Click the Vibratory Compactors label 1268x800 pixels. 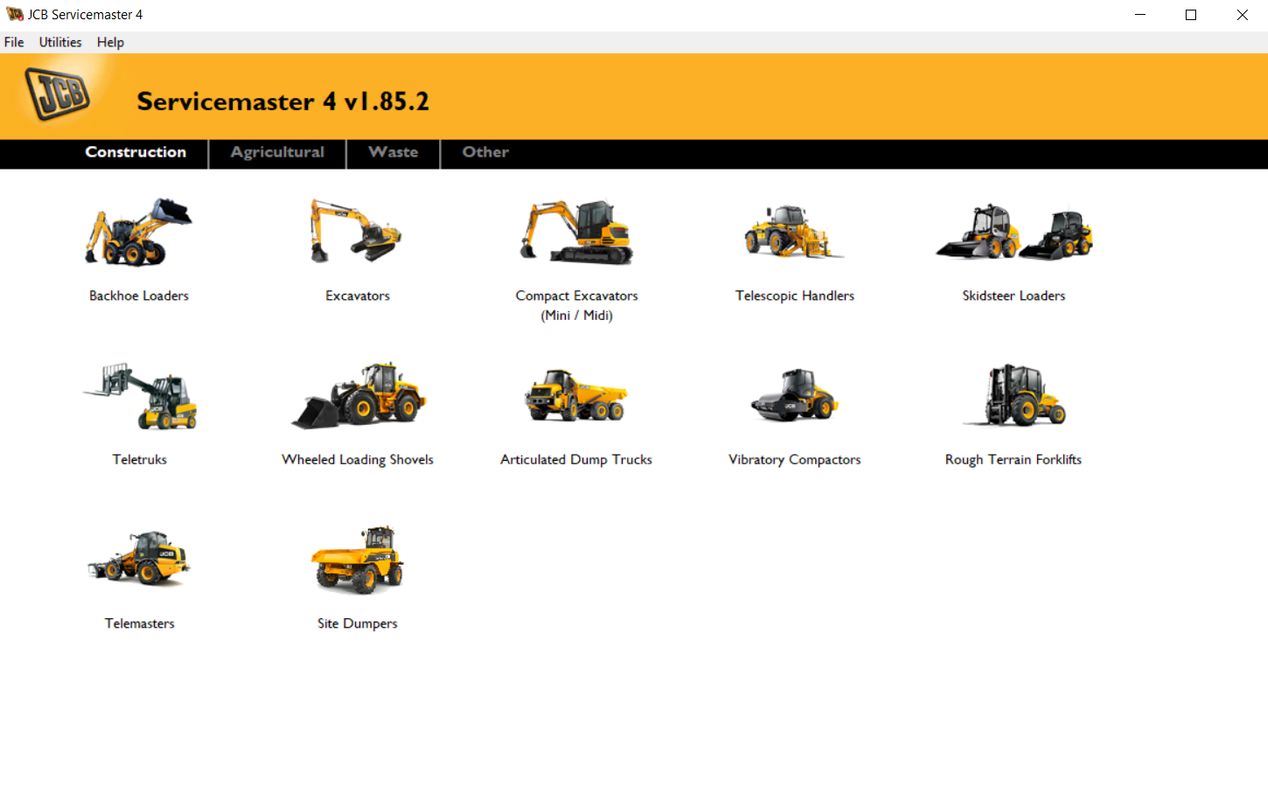(x=795, y=460)
